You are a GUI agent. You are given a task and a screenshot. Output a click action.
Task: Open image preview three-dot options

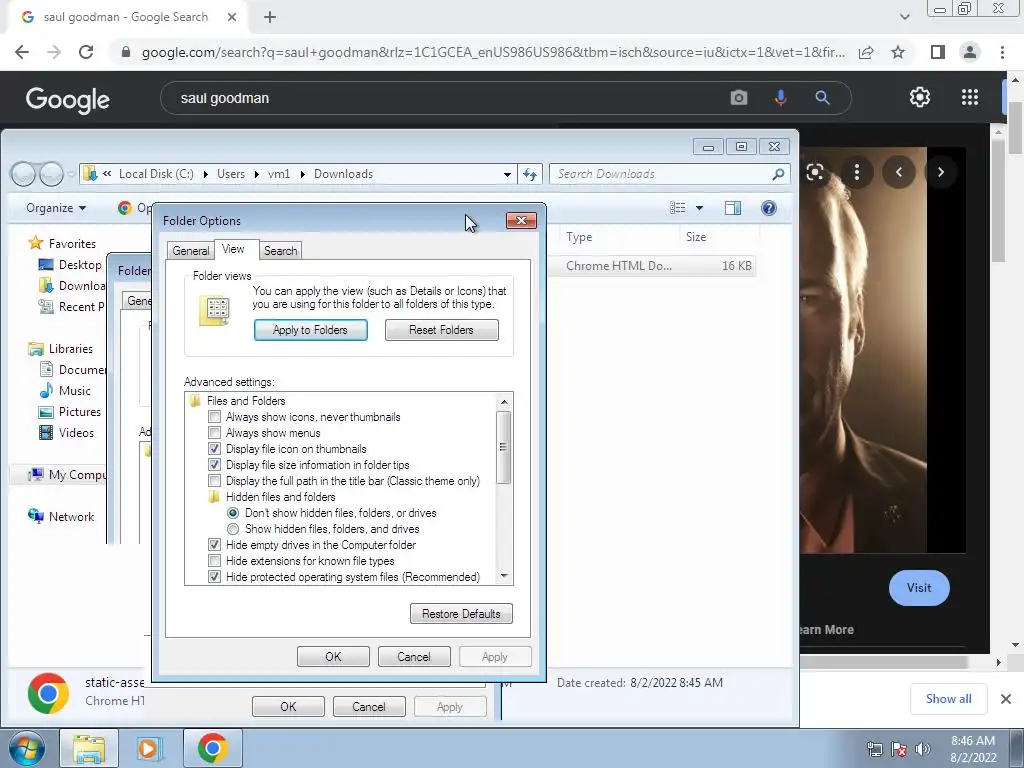(x=857, y=172)
